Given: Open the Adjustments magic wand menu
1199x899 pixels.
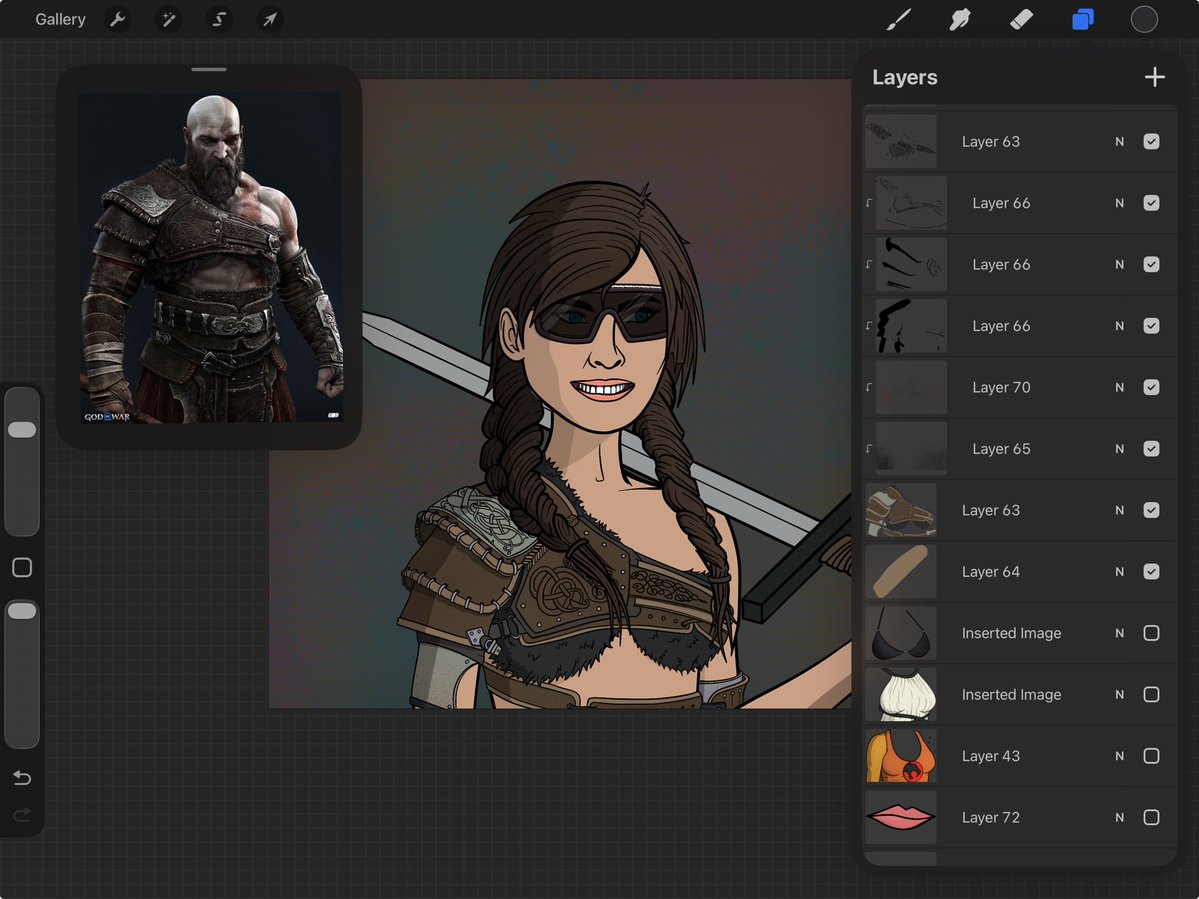Looking at the screenshot, I should tap(168, 19).
